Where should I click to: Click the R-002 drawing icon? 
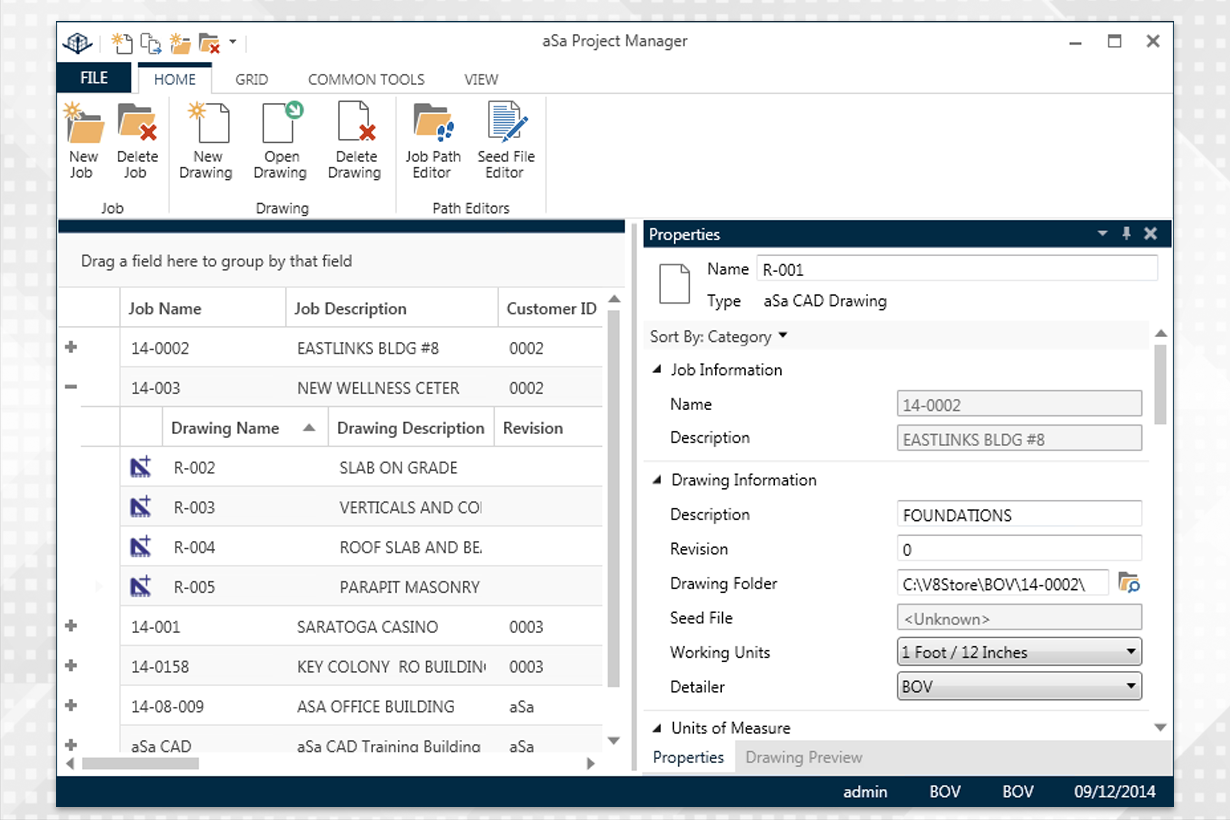coord(141,467)
